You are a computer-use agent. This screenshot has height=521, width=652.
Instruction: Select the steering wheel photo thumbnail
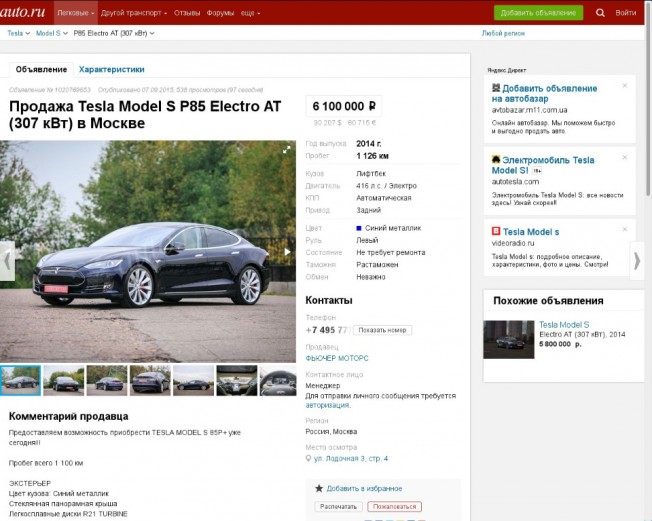tap(278, 380)
